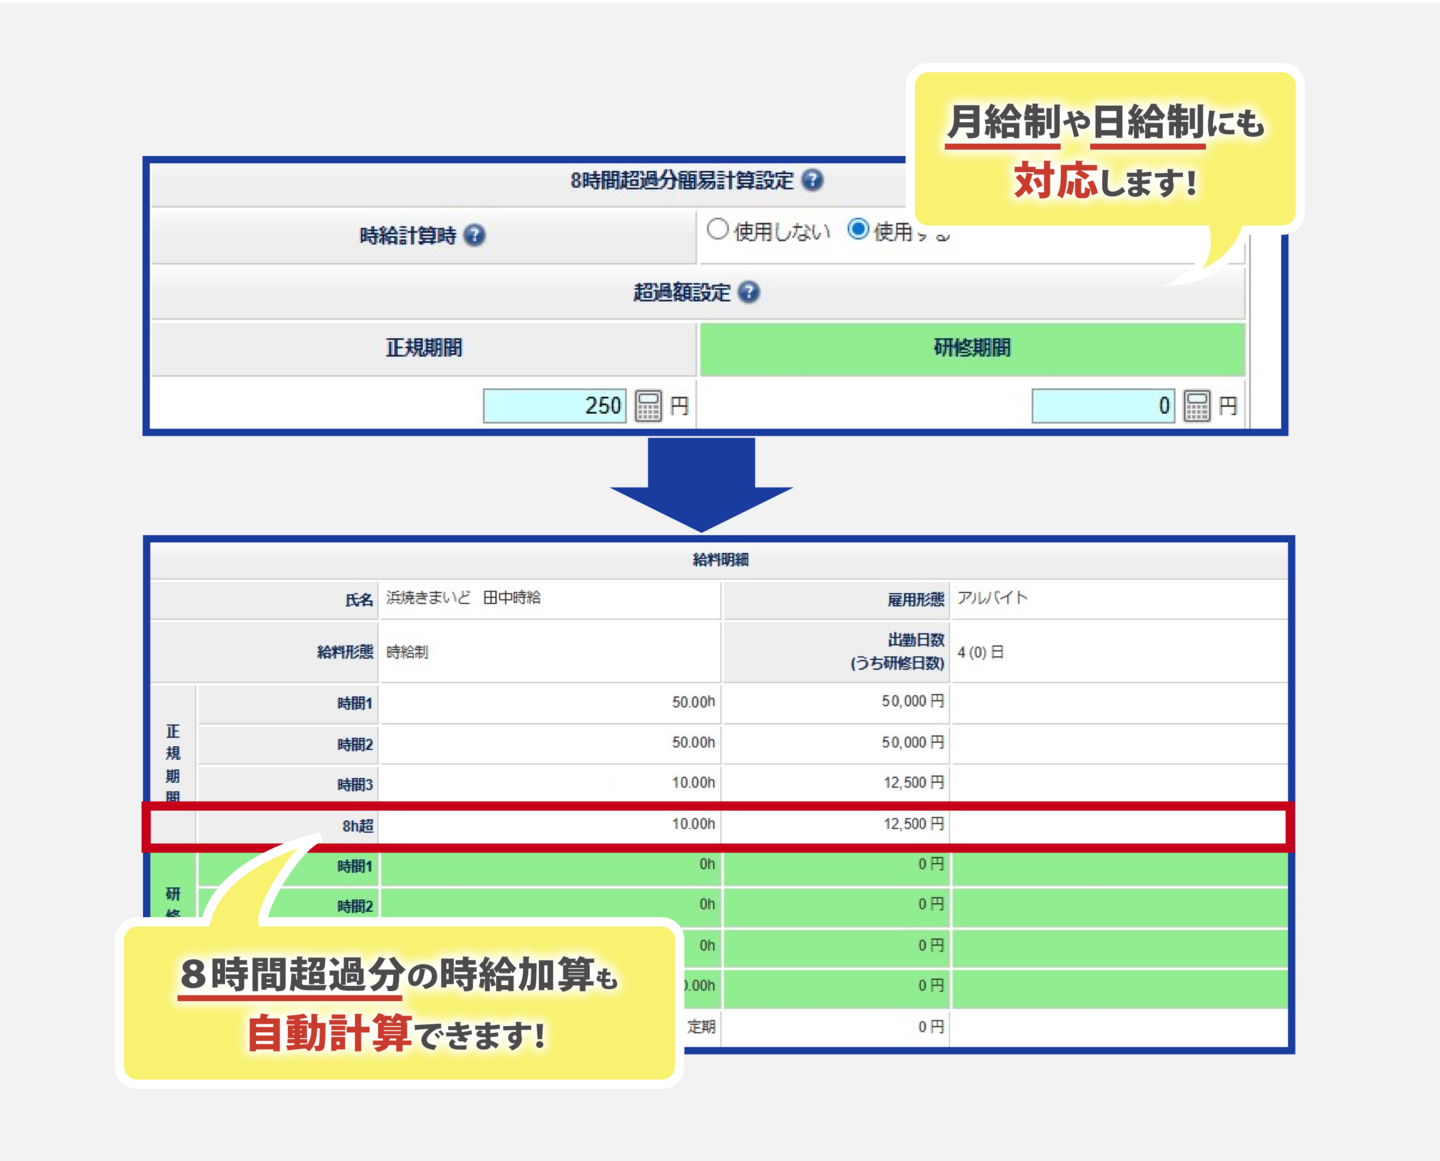Screen dimensions: 1440x1161
Task: Click yellow callout reading 月給制や日給制にも対応します
Action: (1104, 150)
